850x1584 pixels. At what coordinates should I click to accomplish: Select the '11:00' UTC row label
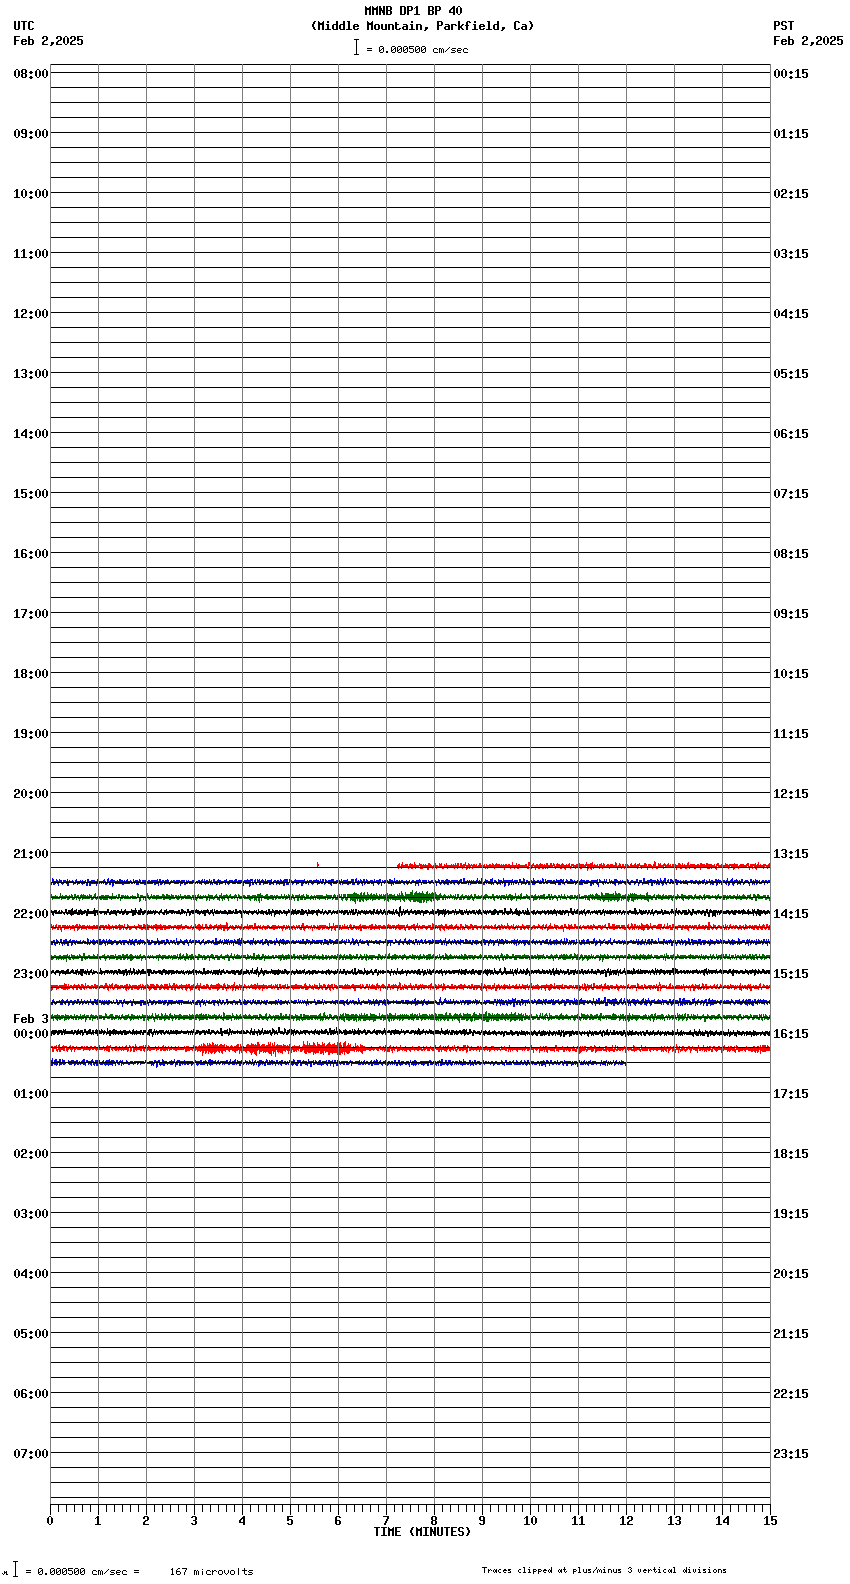coord(30,254)
